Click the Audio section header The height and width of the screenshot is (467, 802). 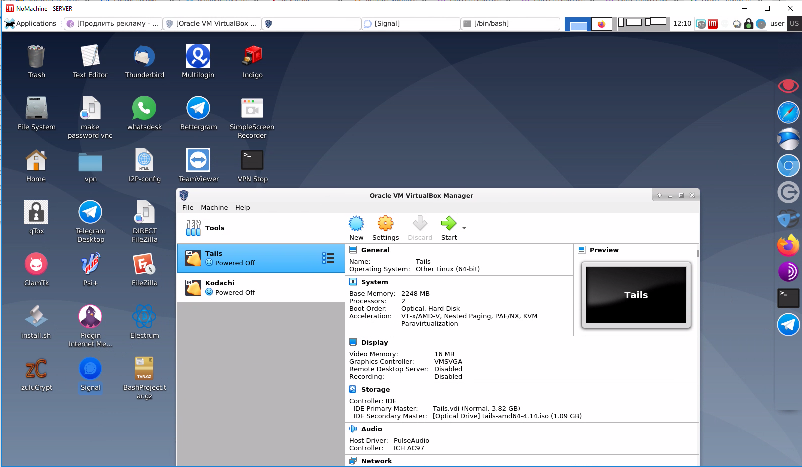pyautogui.click(x=371, y=429)
